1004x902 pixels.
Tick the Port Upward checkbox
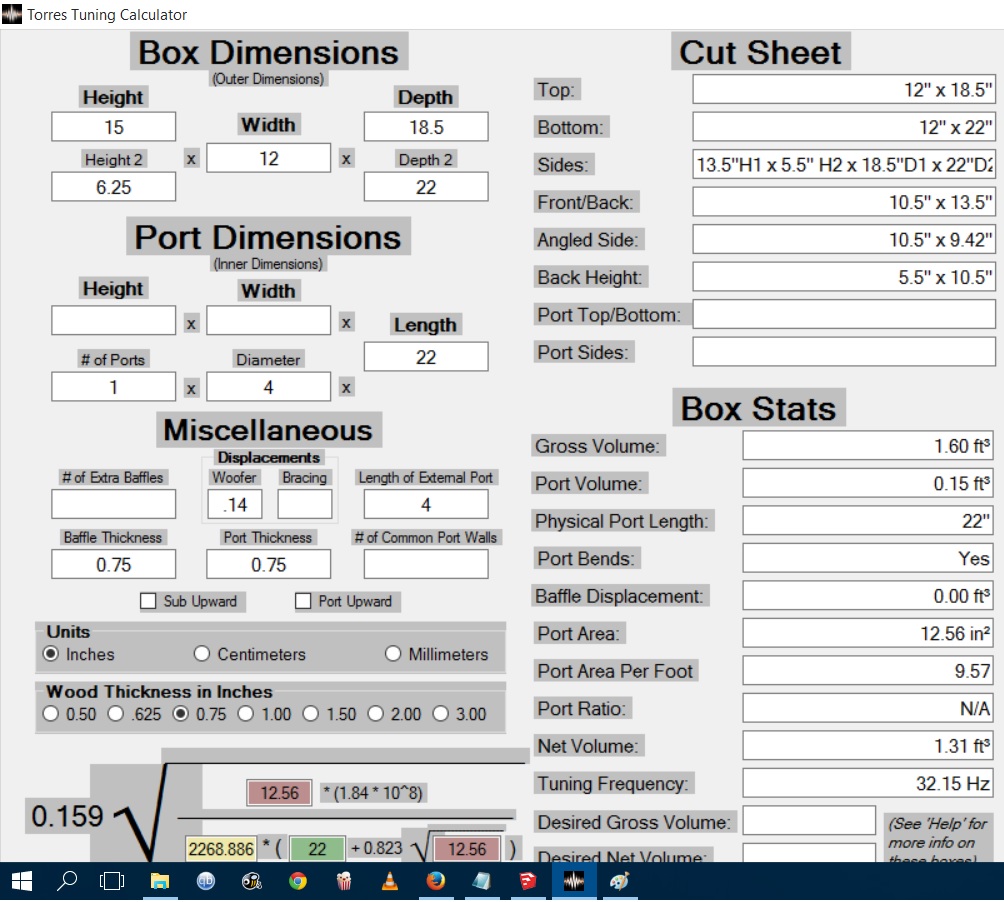coord(304,601)
